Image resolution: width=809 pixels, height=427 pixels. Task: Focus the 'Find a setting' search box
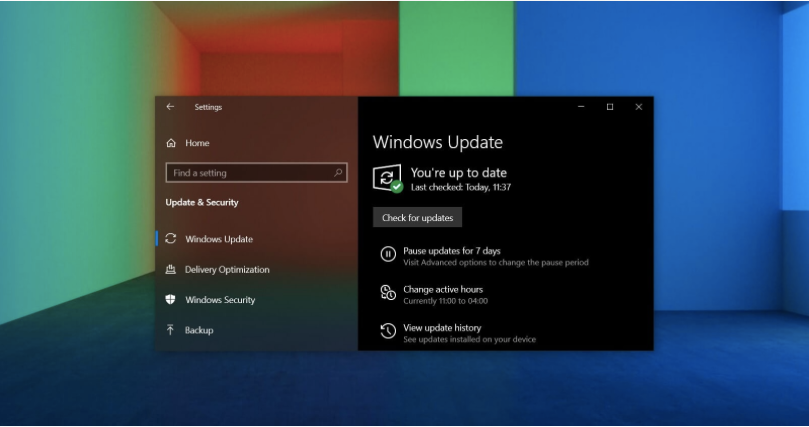point(256,173)
